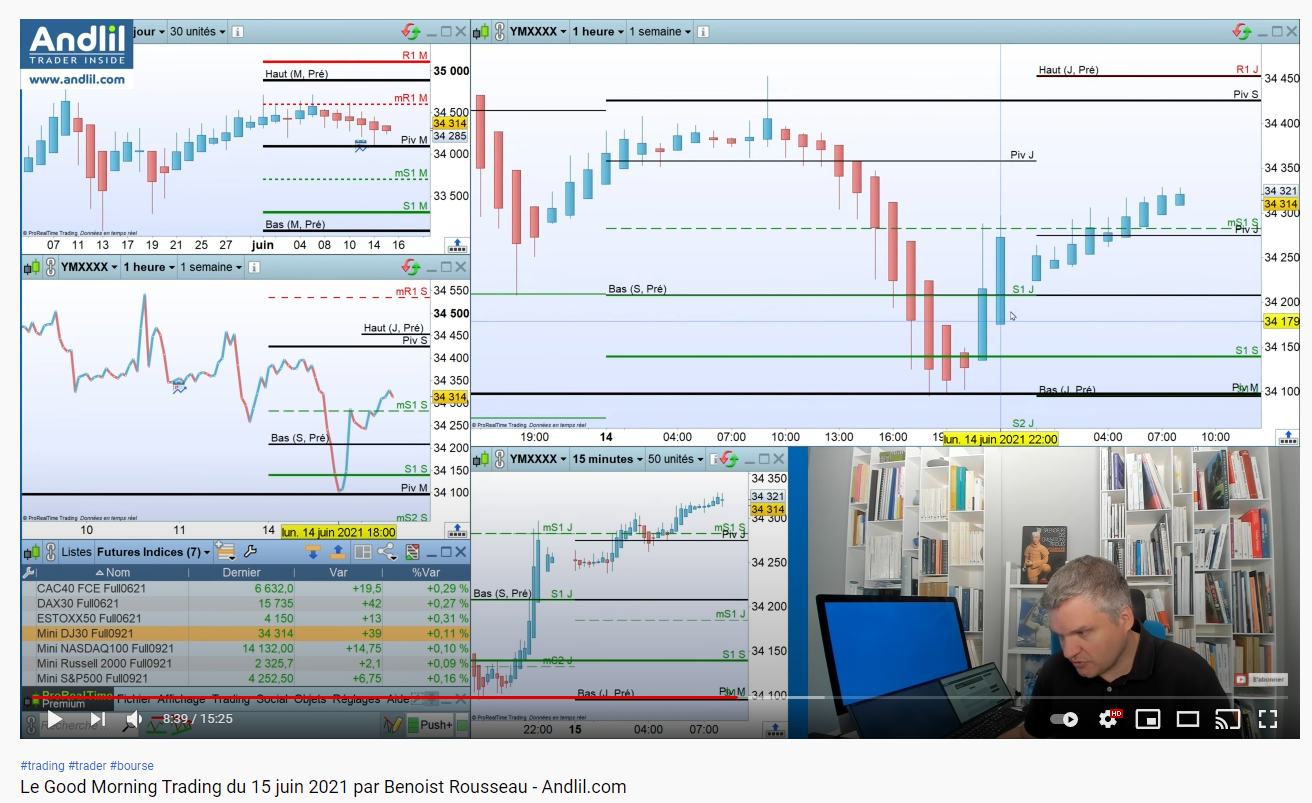Enable YouTube theater mode
Screen dimensions: 1312x803
click(x=1187, y=718)
